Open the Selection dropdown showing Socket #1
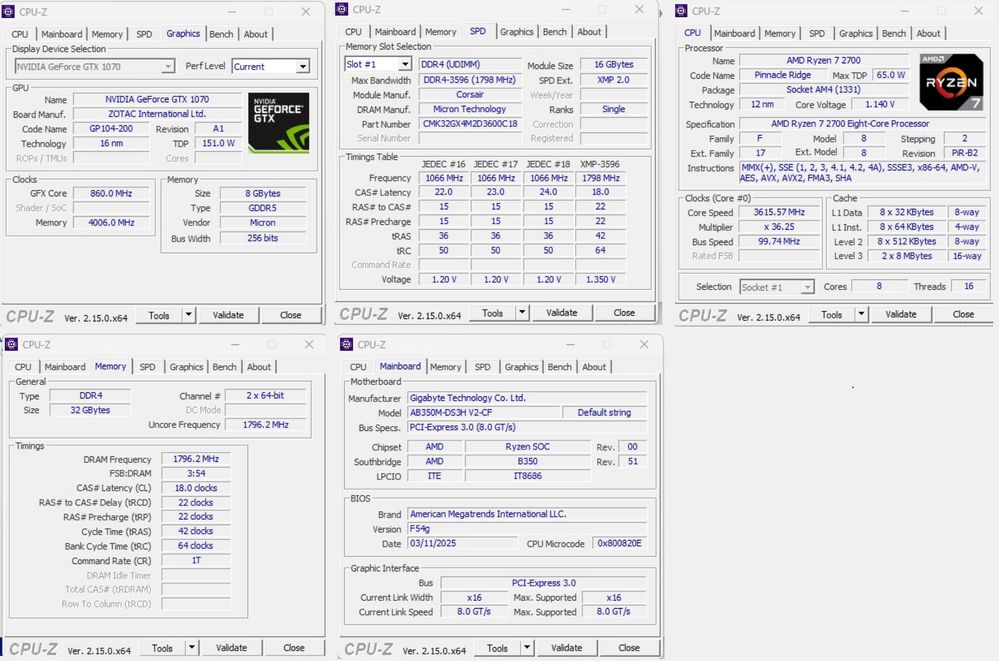 (x=777, y=287)
